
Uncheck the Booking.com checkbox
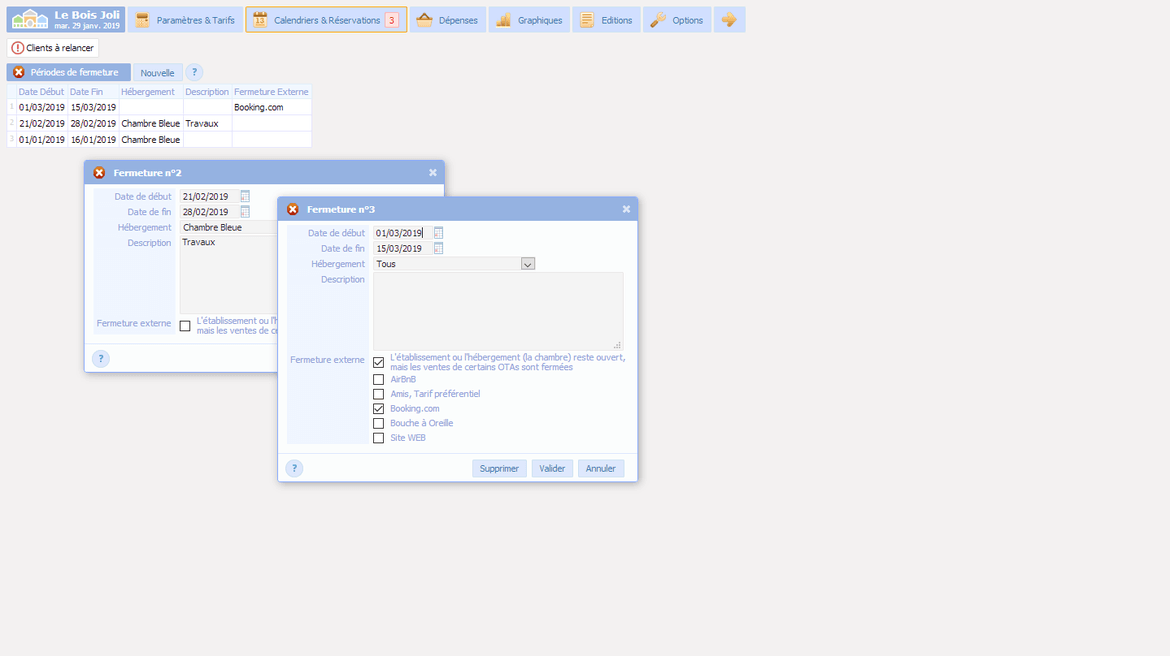378,409
